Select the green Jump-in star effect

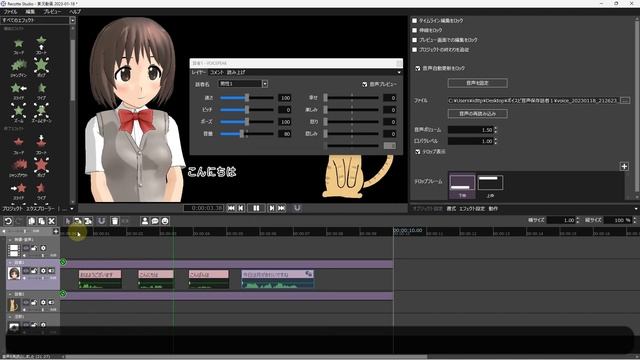18,65
